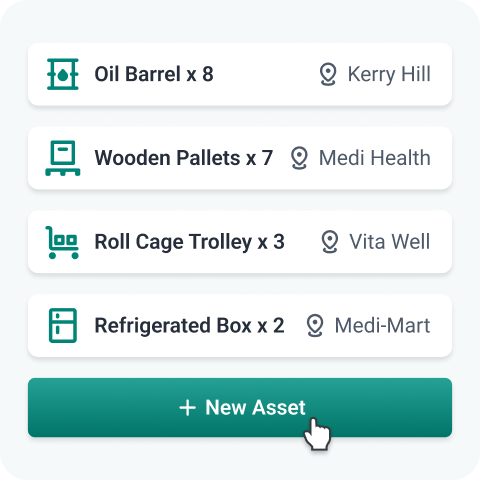Click the Medi-Mart location label
The width and height of the screenshot is (480, 480).
[x=382, y=326]
